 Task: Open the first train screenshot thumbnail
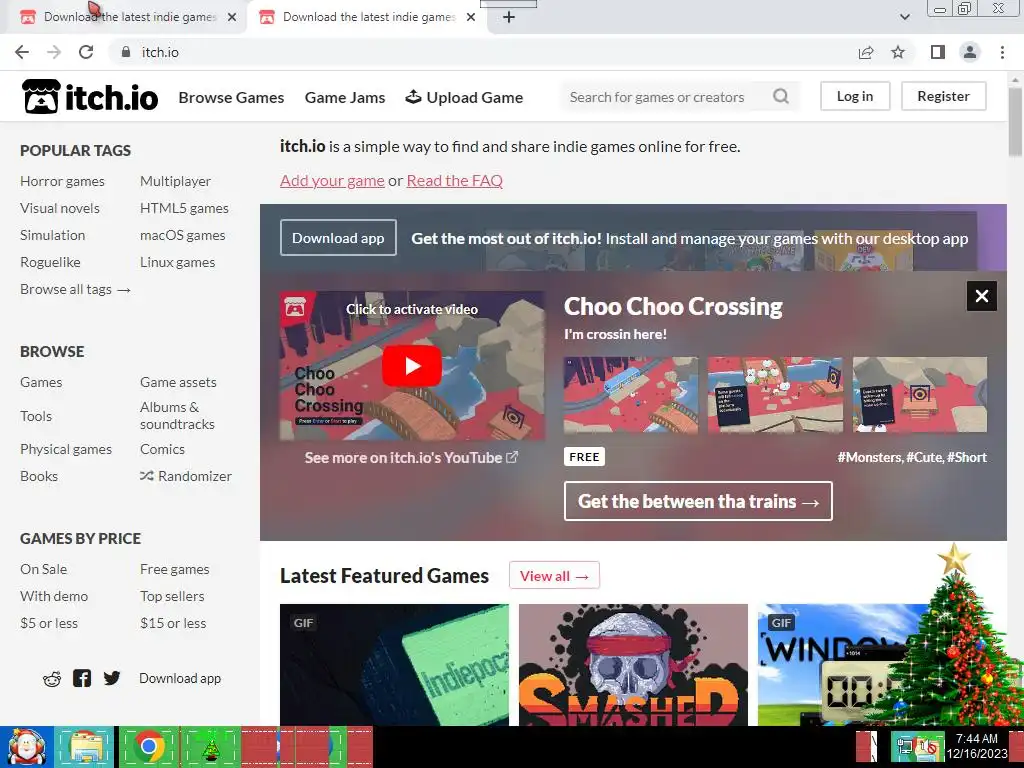631,394
